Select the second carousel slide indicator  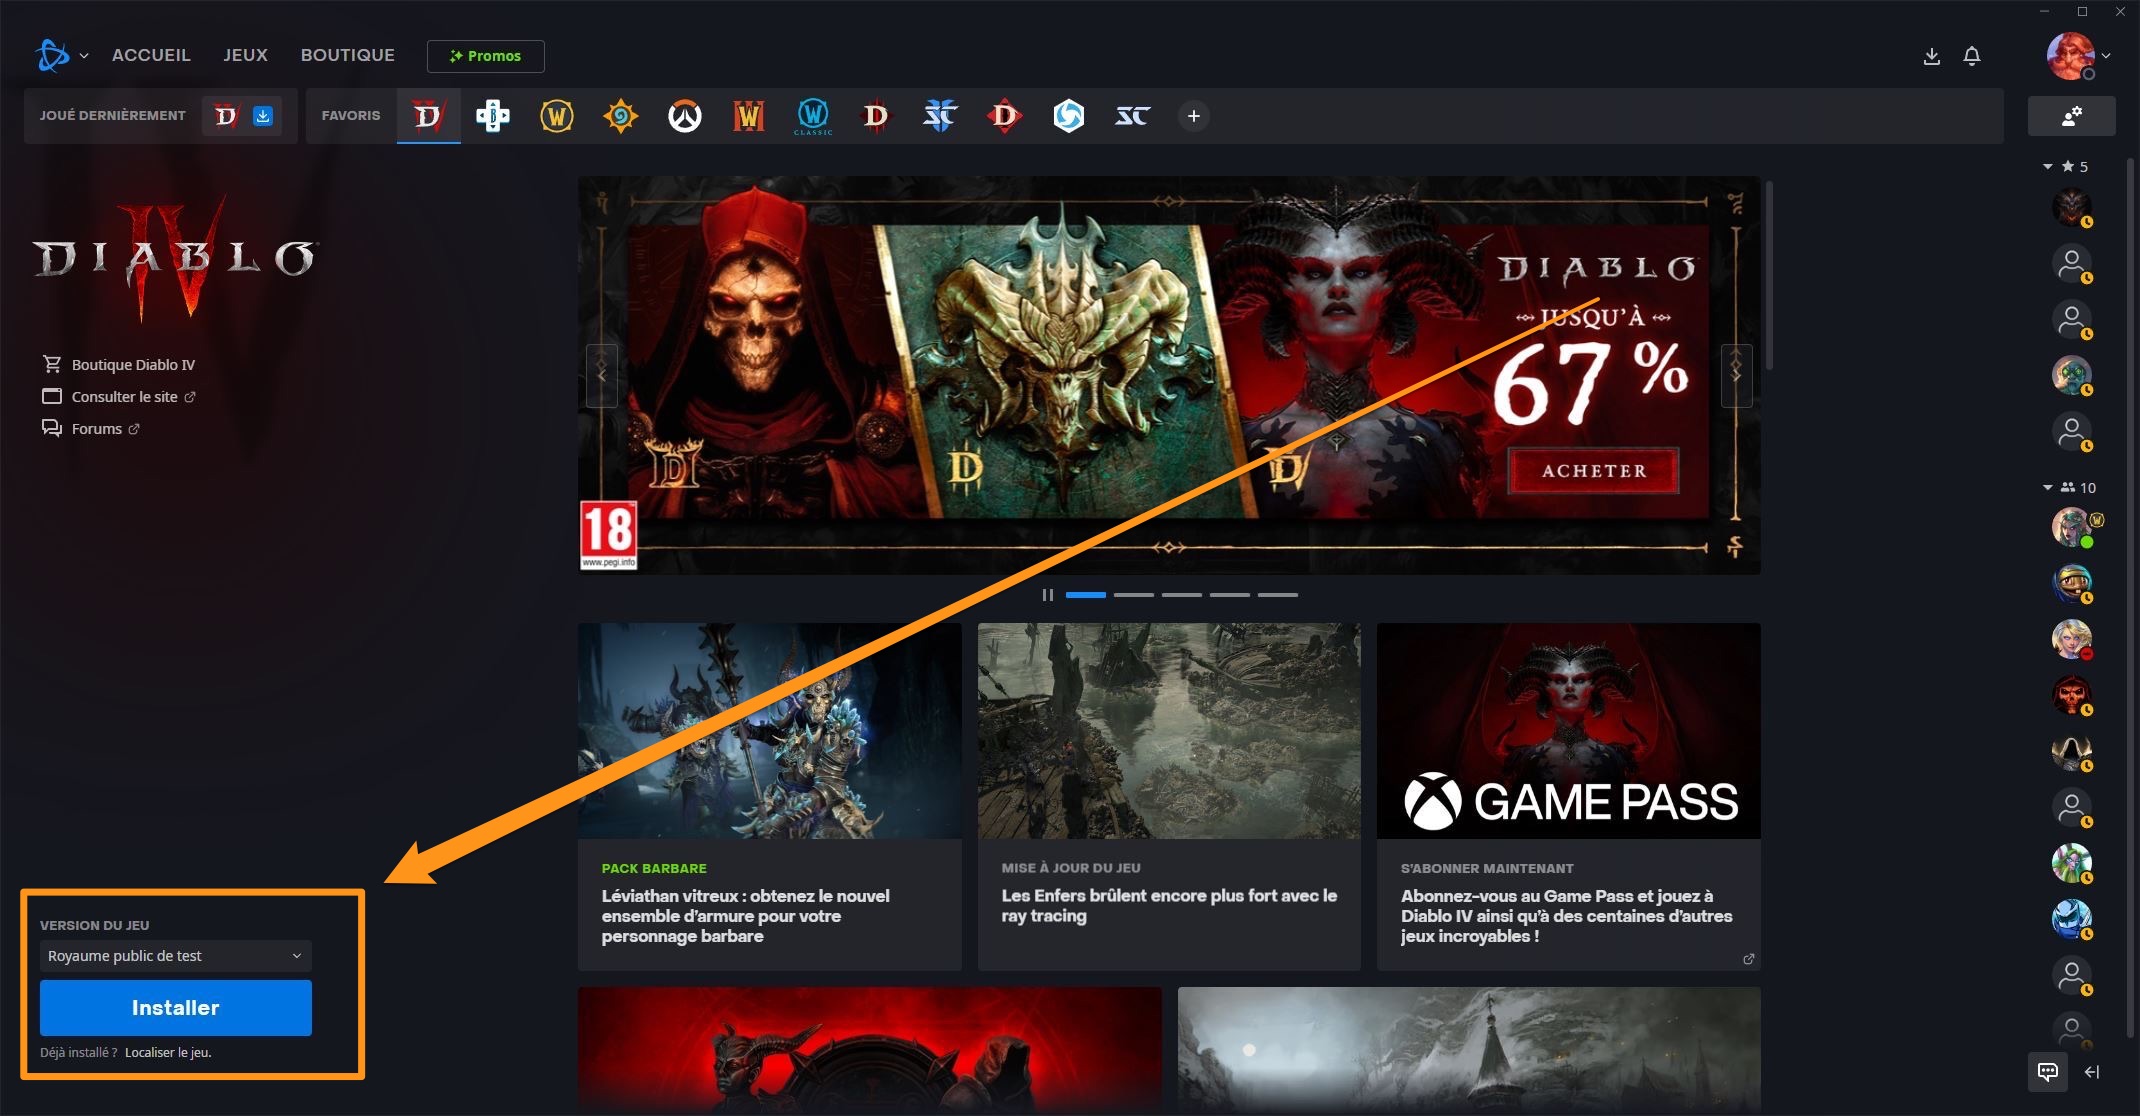(1134, 595)
